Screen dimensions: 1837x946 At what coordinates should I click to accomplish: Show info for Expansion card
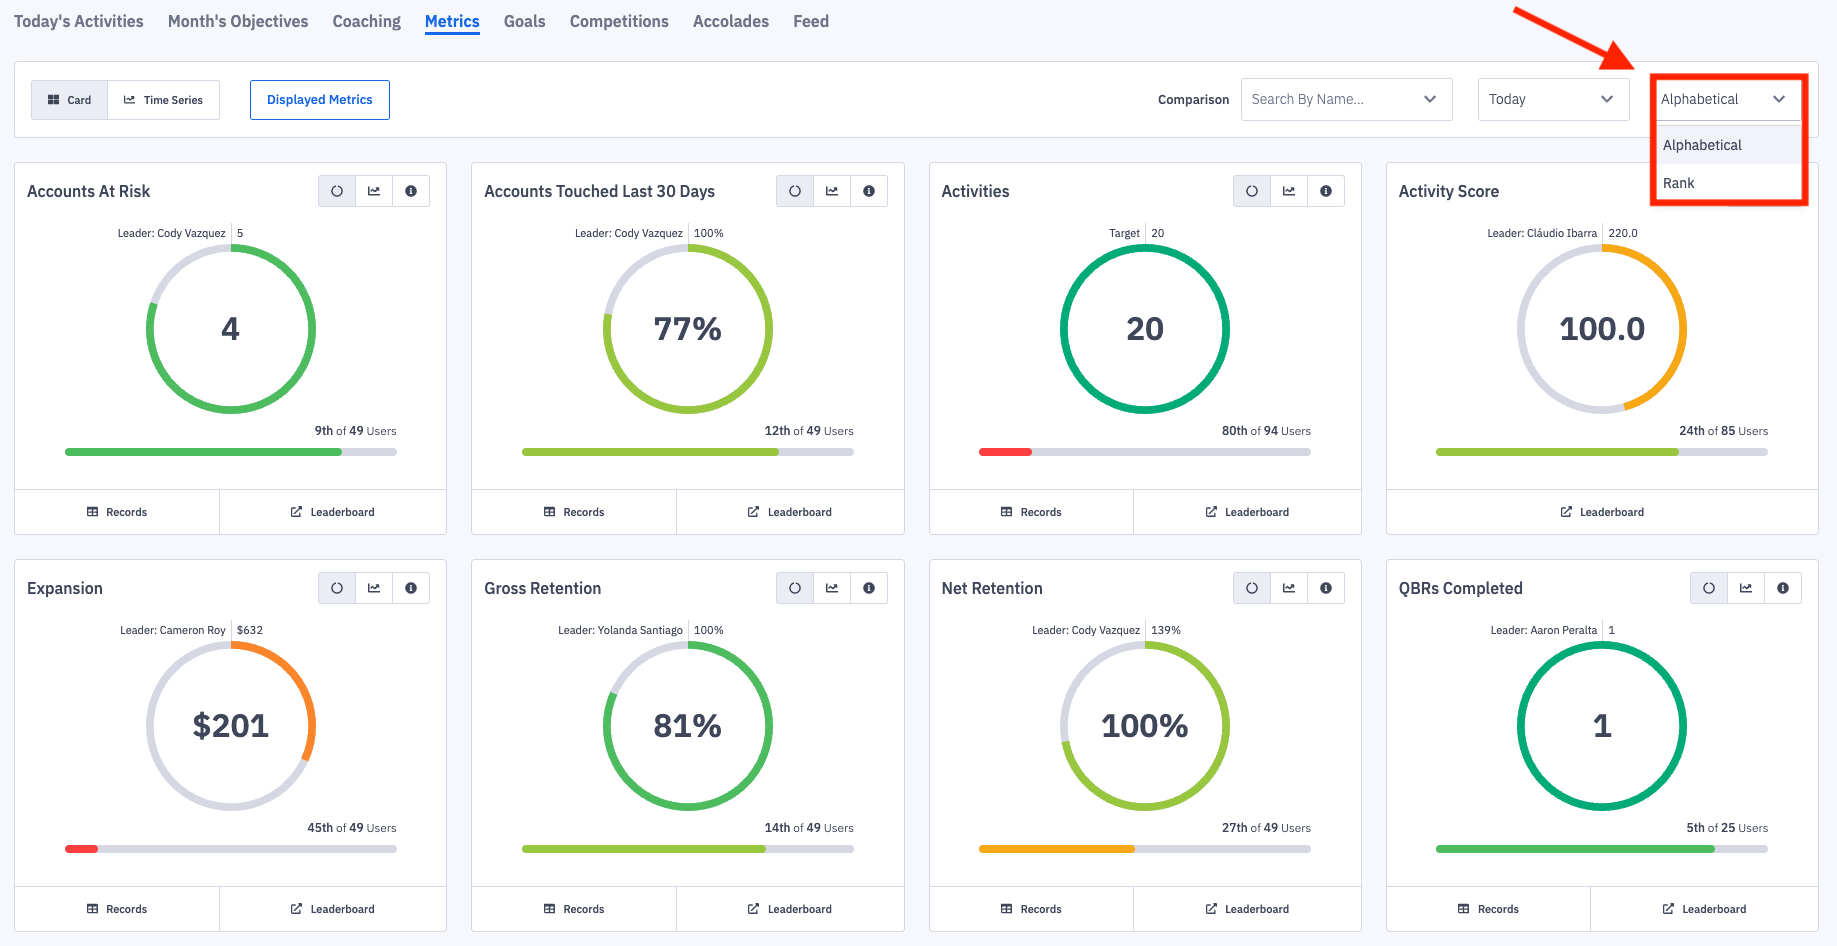tap(411, 588)
